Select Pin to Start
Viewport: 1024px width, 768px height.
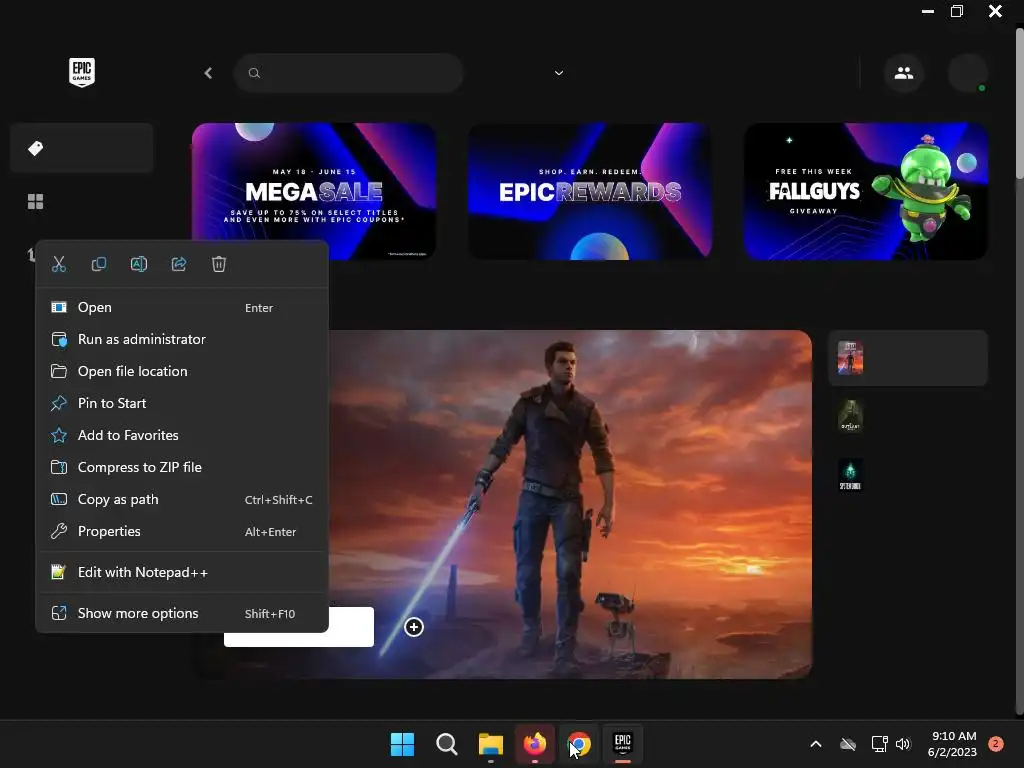(x=182, y=403)
